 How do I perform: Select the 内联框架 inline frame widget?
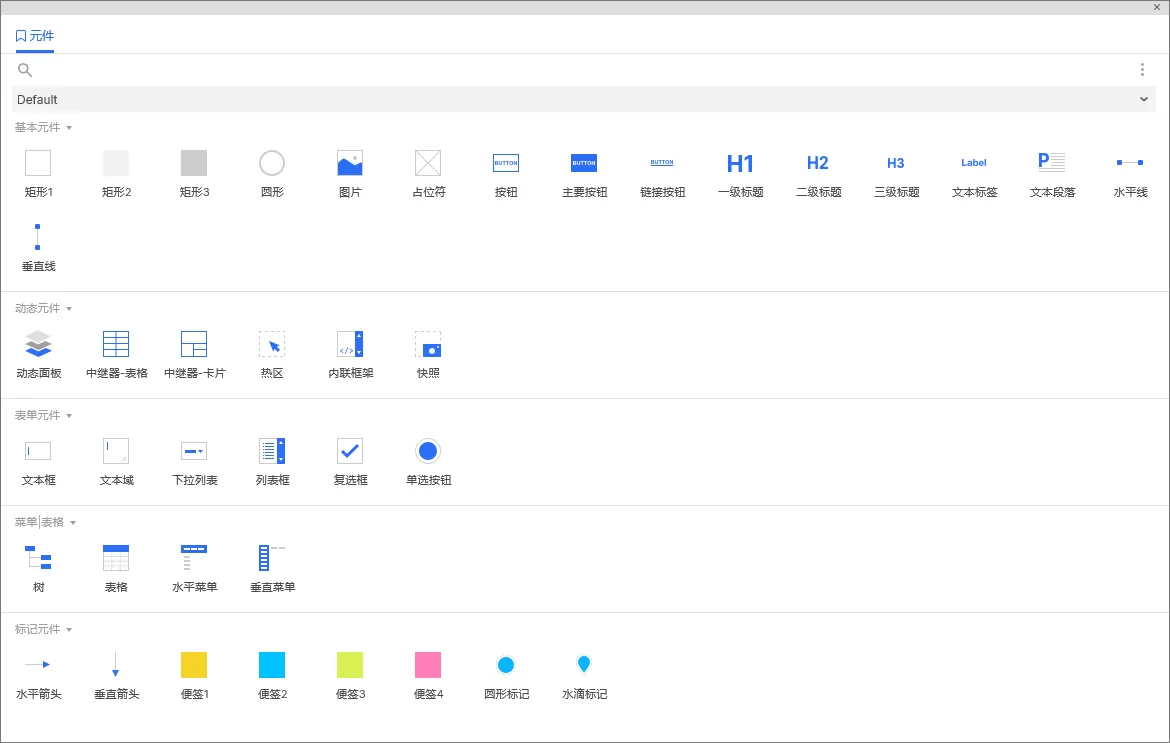pyautogui.click(x=350, y=354)
